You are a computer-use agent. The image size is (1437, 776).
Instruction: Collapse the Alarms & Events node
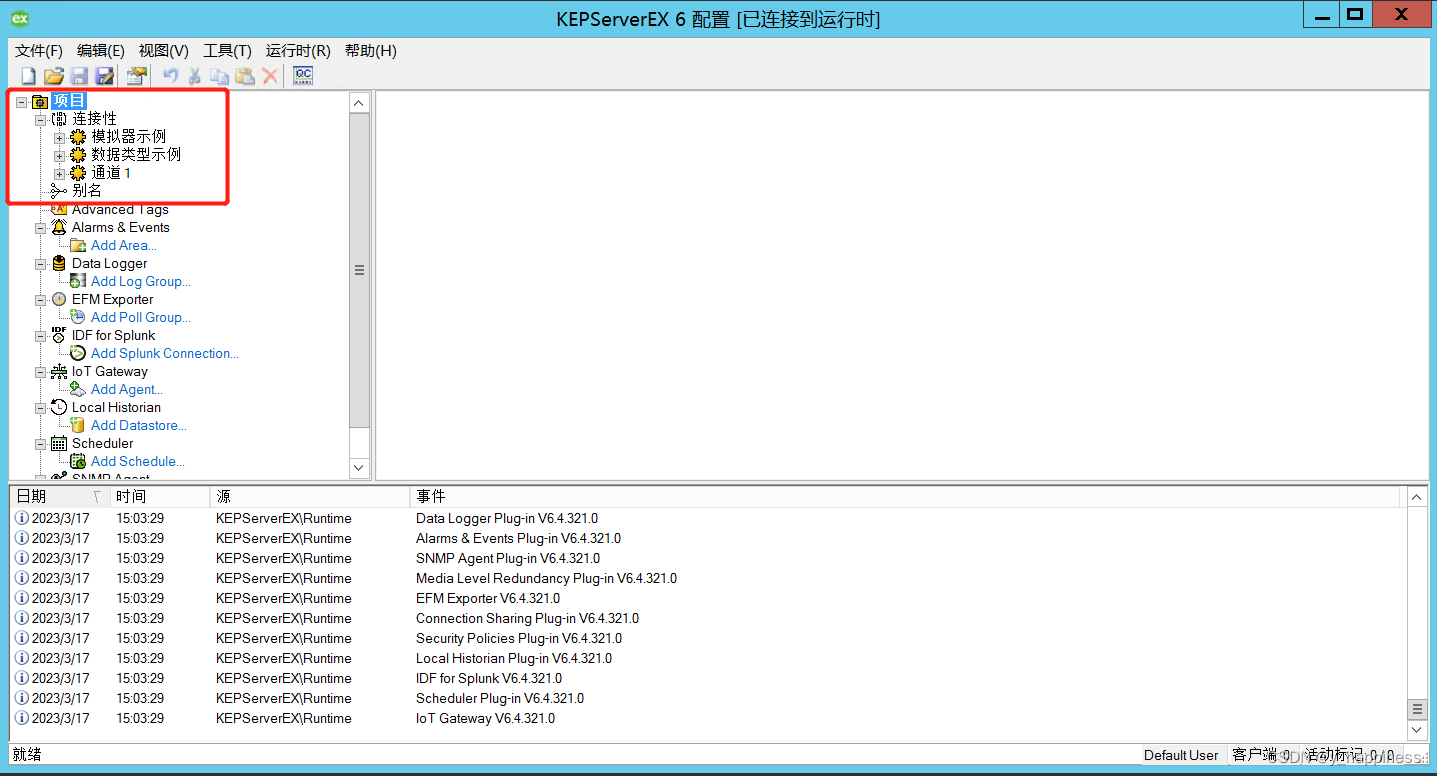point(40,227)
